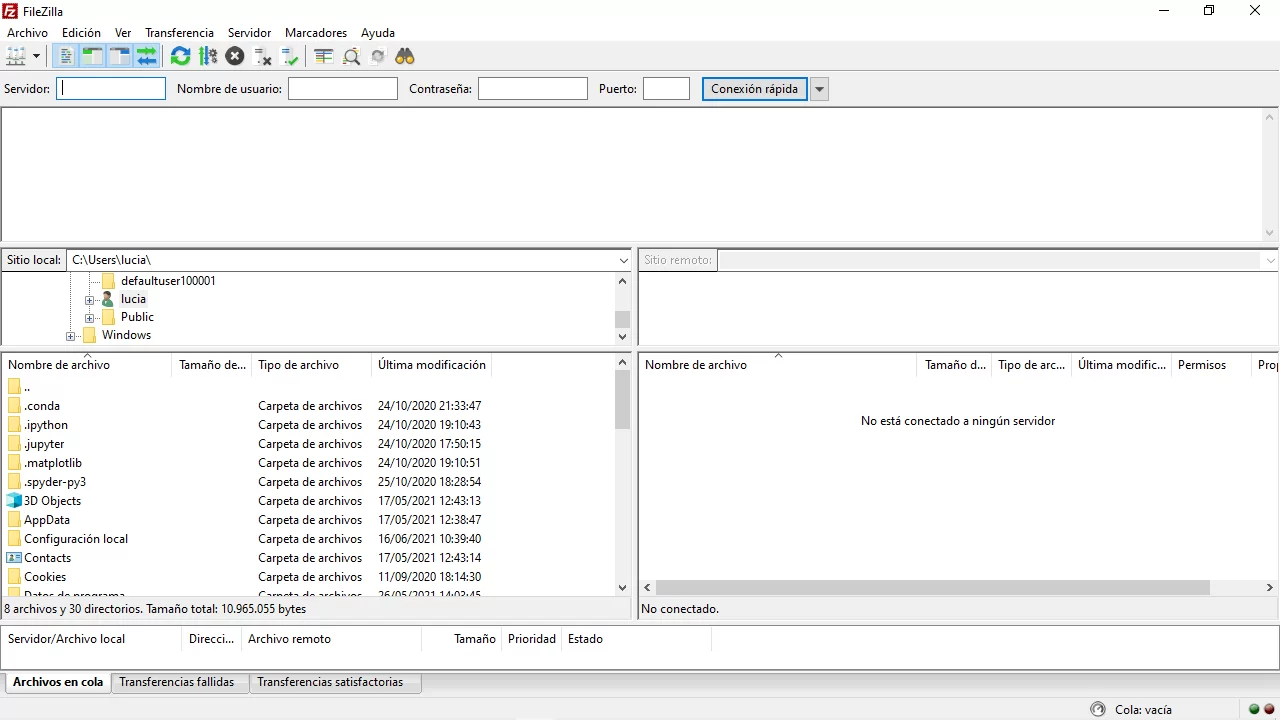Open the quick connect history dropdown
Viewport: 1280px width, 720px height.
click(820, 89)
